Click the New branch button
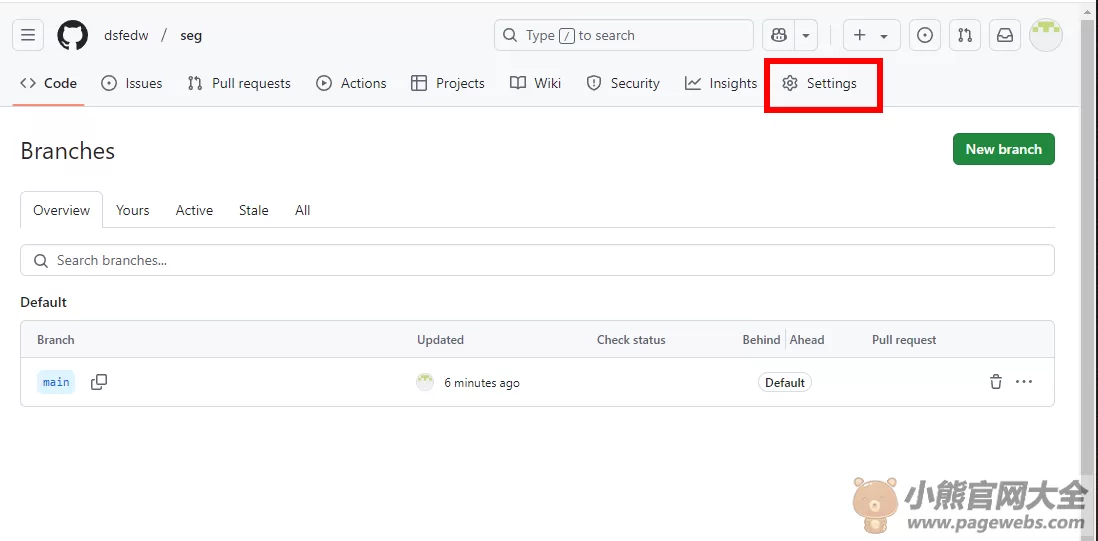Screen dimensions: 1098x541 pyautogui.click(x=1003, y=149)
